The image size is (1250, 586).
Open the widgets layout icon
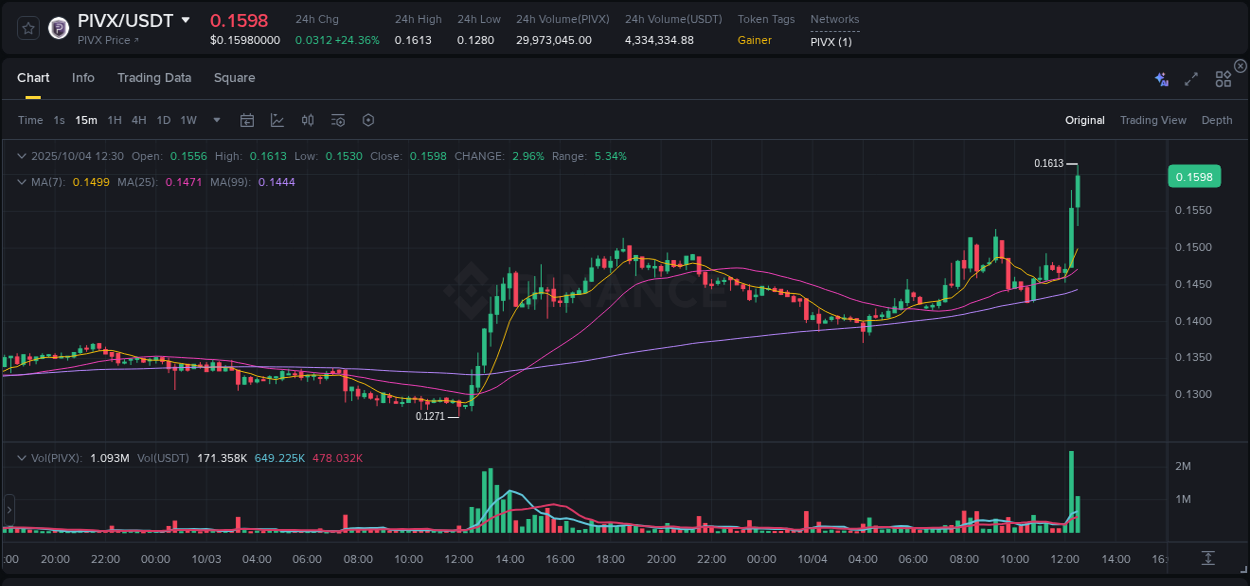click(1223, 78)
